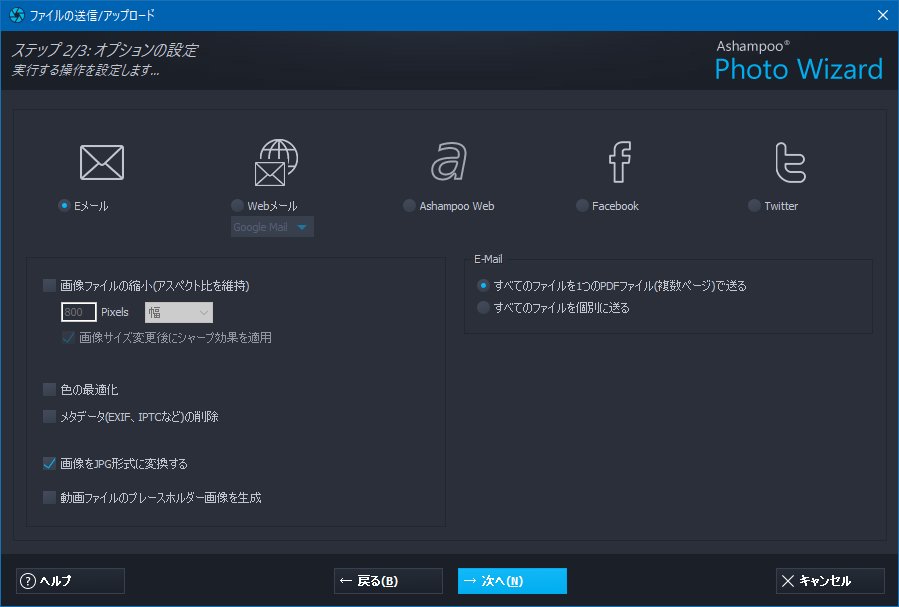
Task: Enable 動画ファイルのプレースホルダー画像を生成 checkbox
Action: tap(50, 498)
